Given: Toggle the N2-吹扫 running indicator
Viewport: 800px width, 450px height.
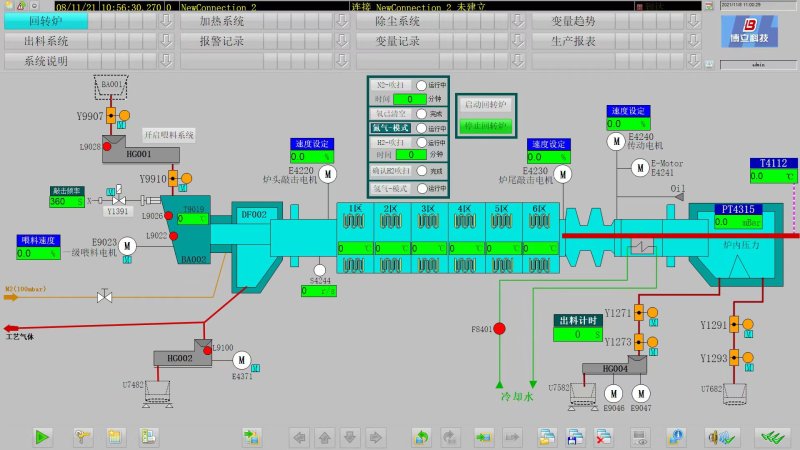Looking at the screenshot, I should [x=421, y=86].
